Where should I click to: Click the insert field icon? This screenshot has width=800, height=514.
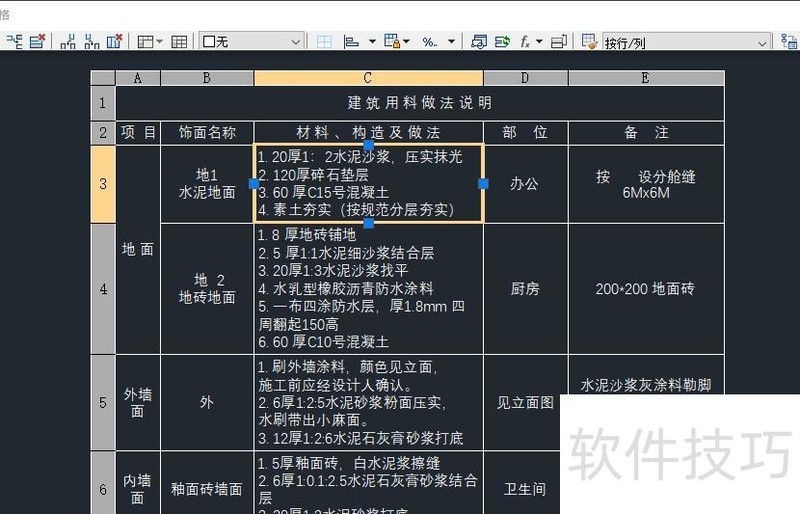502,42
